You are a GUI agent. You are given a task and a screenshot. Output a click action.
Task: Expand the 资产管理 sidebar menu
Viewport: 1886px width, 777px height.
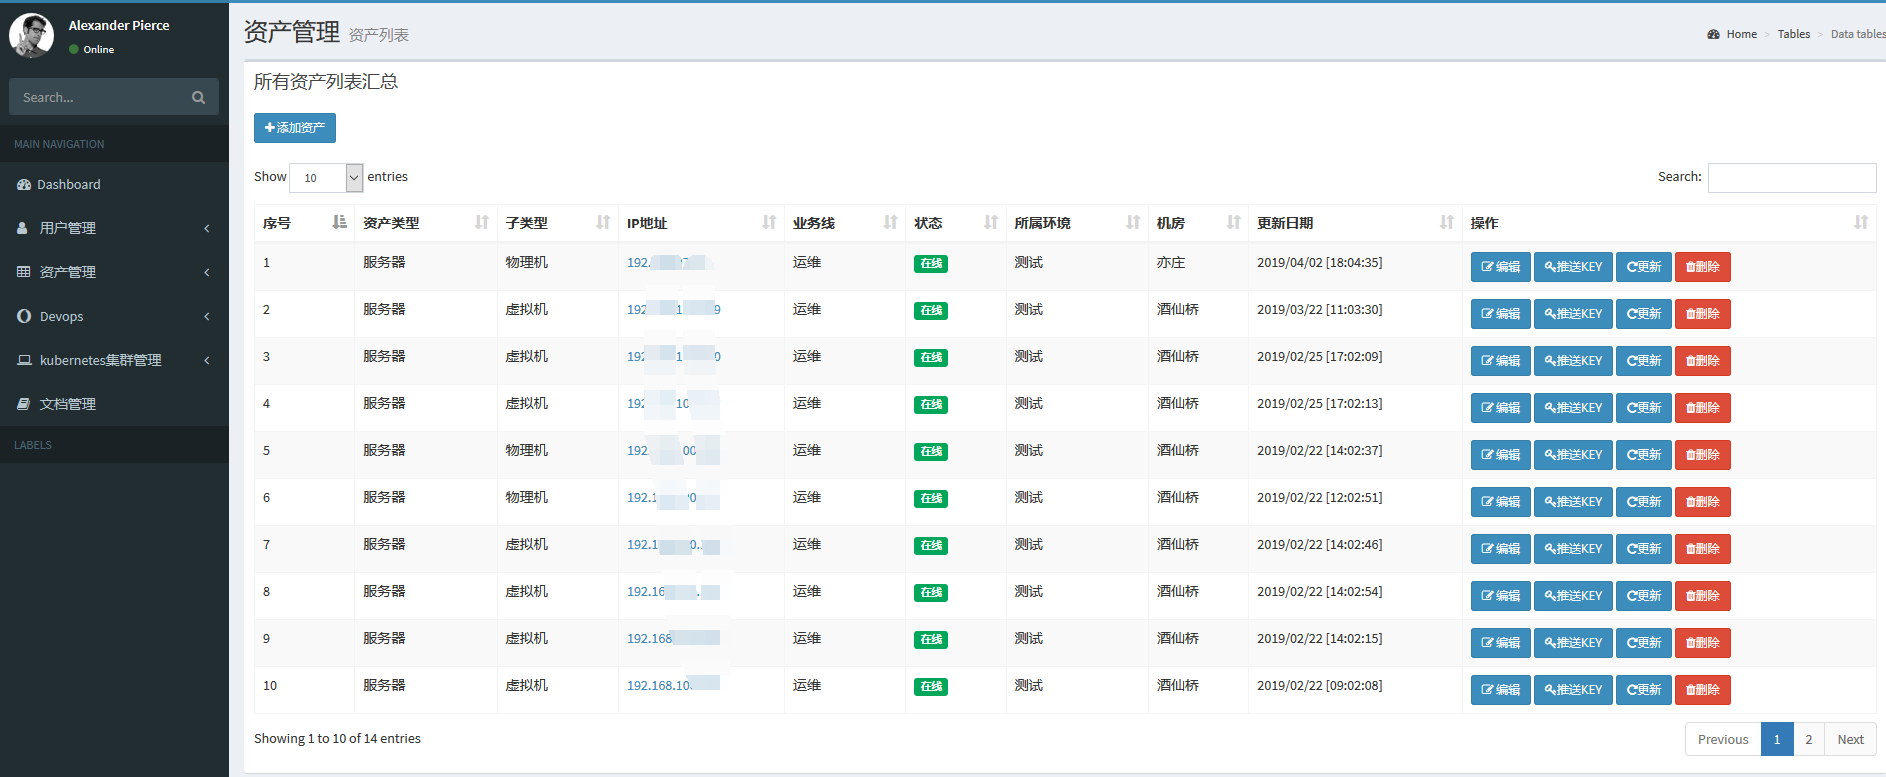114,272
